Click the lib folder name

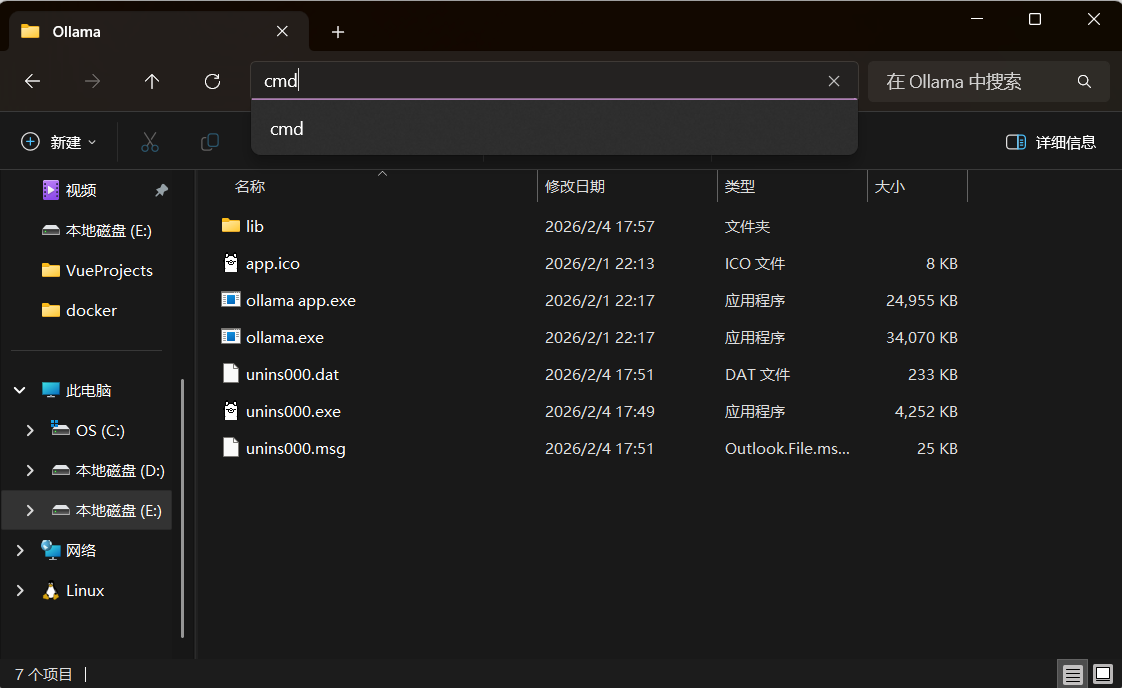[255, 226]
